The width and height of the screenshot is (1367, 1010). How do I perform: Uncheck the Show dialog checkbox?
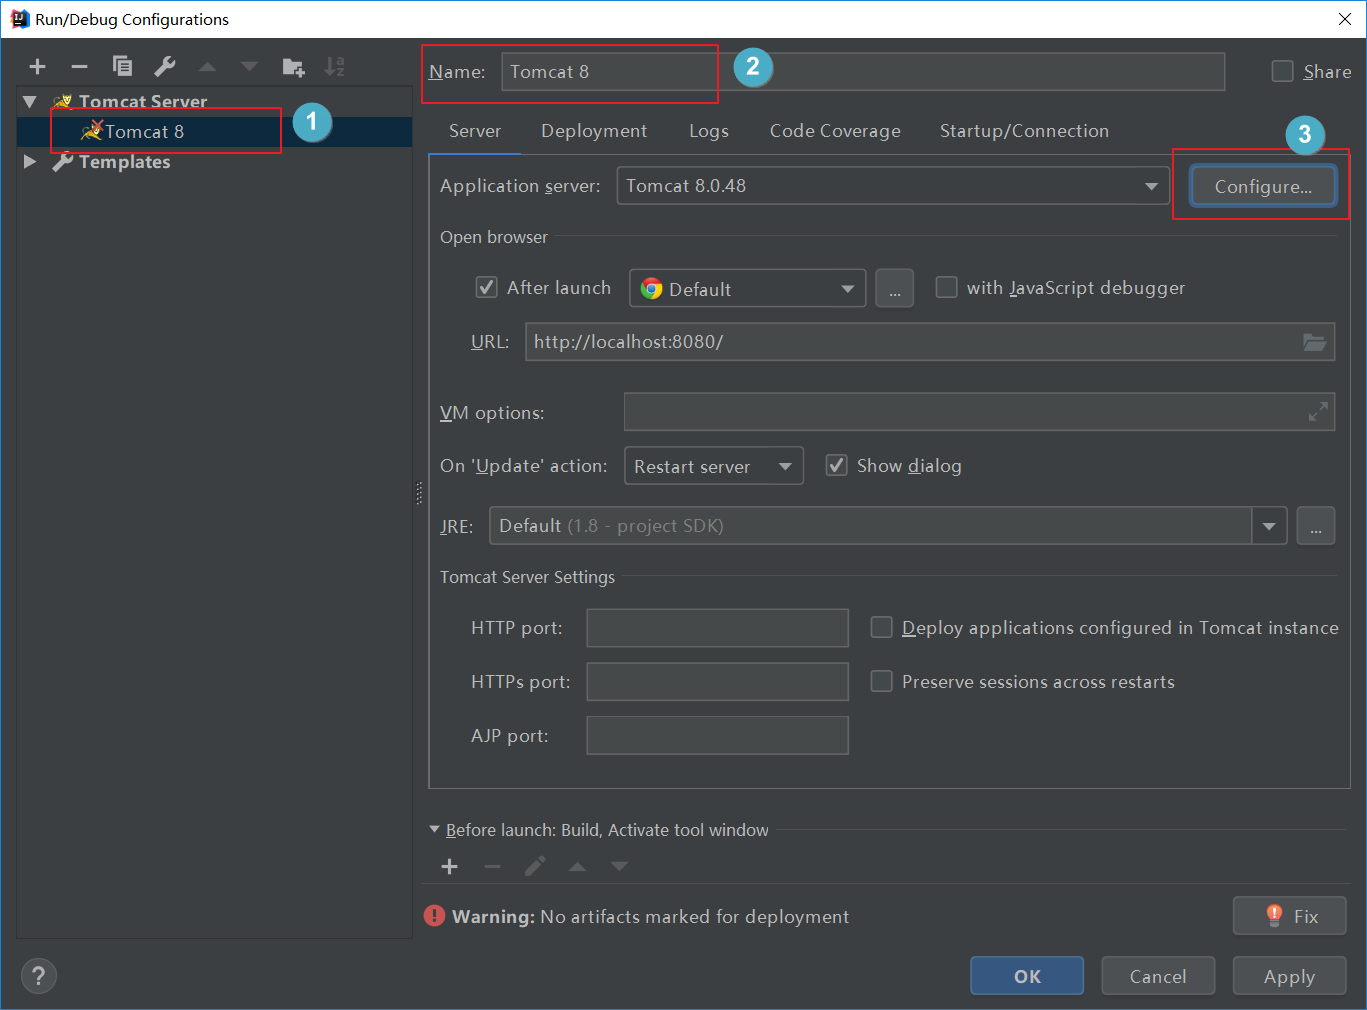click(x=836, y=466)
